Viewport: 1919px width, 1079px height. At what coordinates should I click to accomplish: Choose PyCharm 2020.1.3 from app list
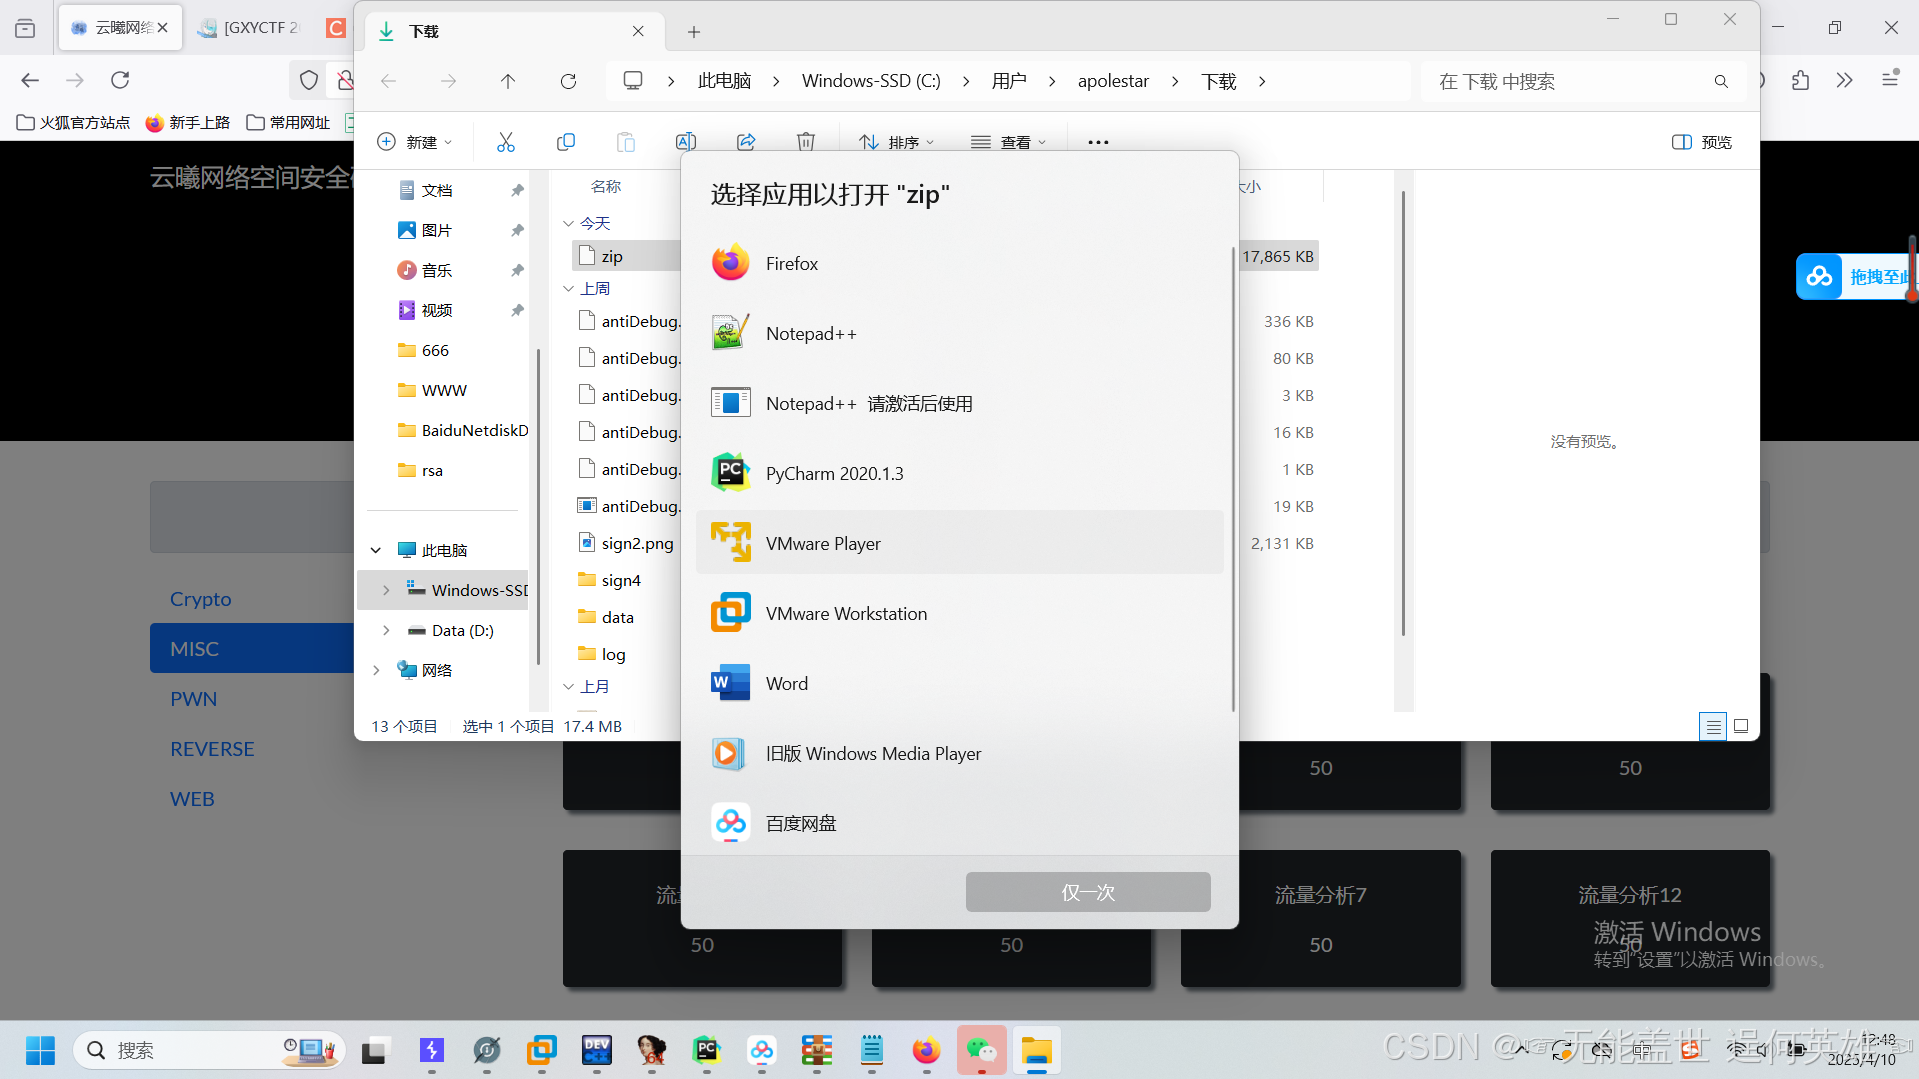click(959, 473)
